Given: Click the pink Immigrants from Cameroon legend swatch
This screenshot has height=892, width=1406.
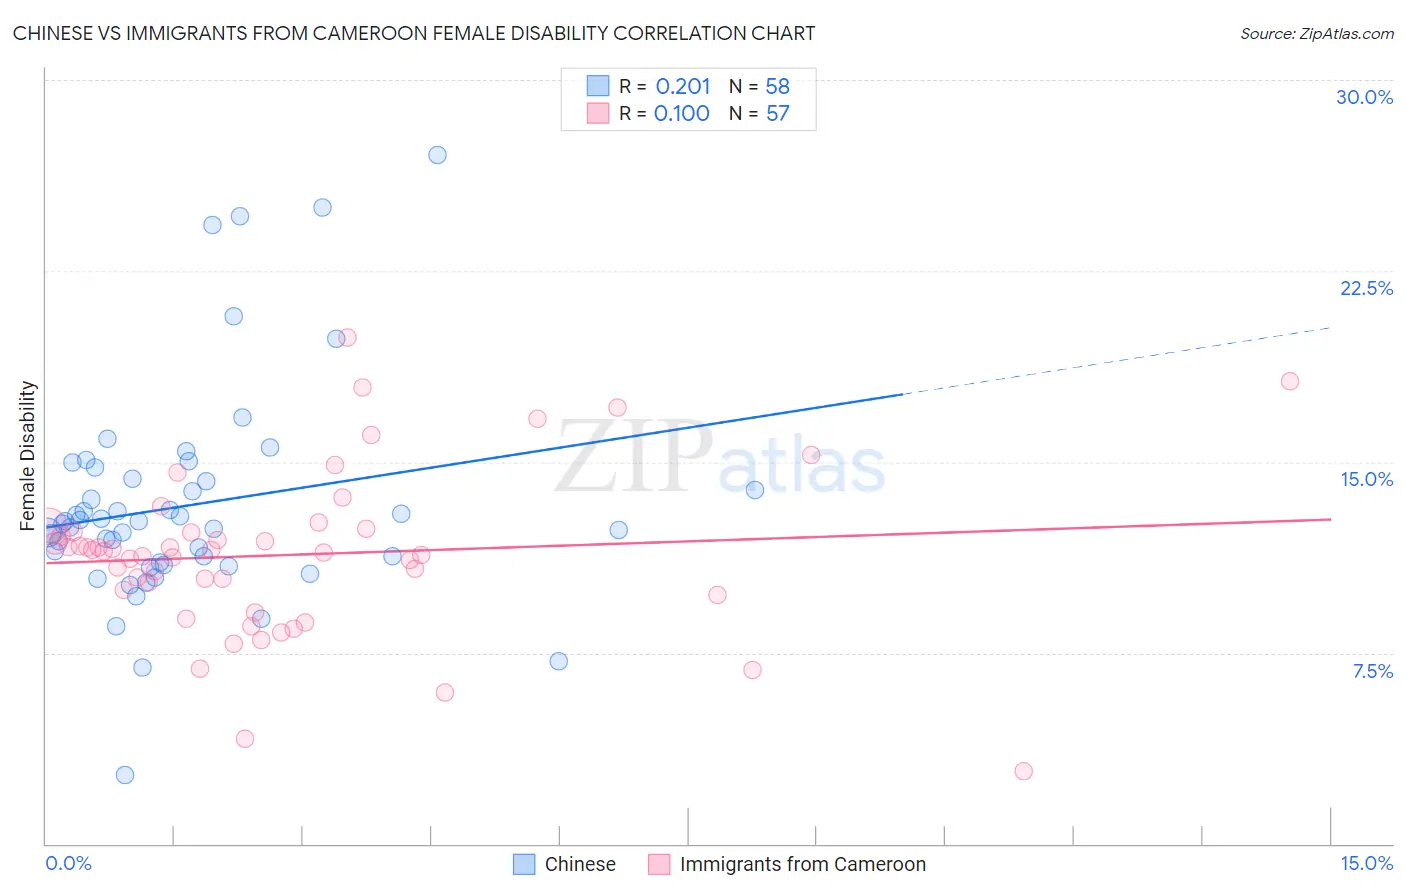Looking at the screenshot, I should [659, 864].
